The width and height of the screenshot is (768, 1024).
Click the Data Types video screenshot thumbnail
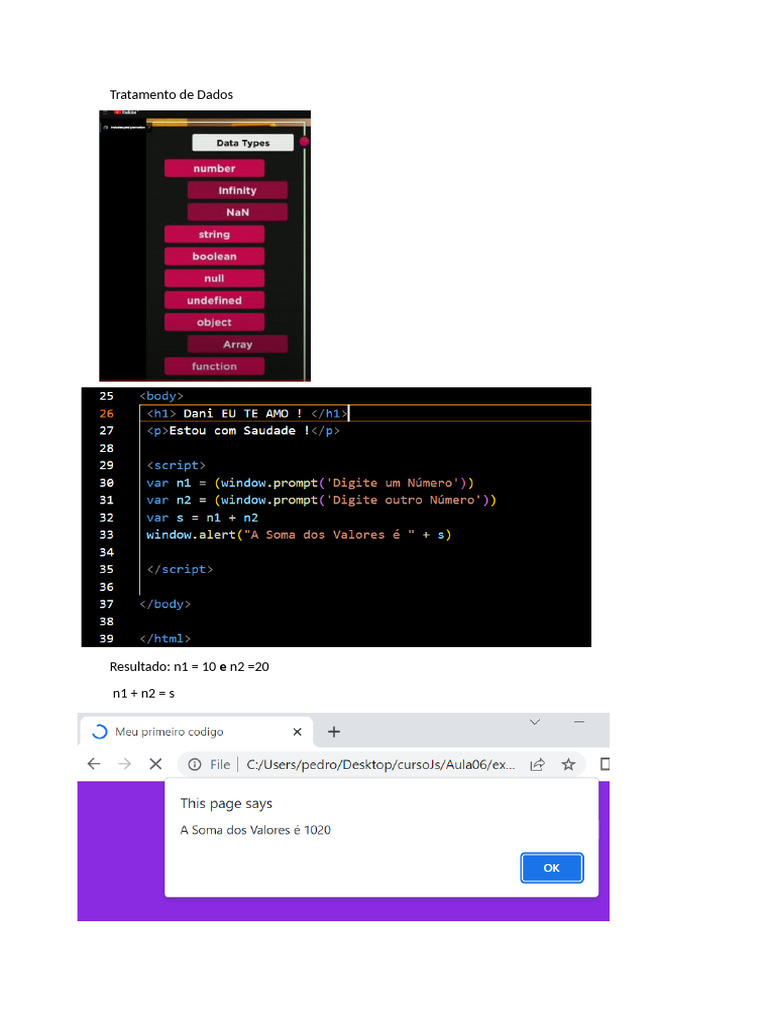click(205, 246)
